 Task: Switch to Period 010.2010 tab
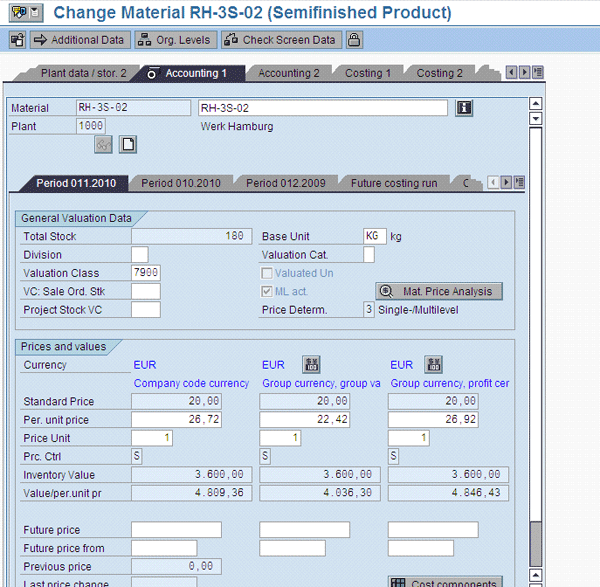point(181,183)
